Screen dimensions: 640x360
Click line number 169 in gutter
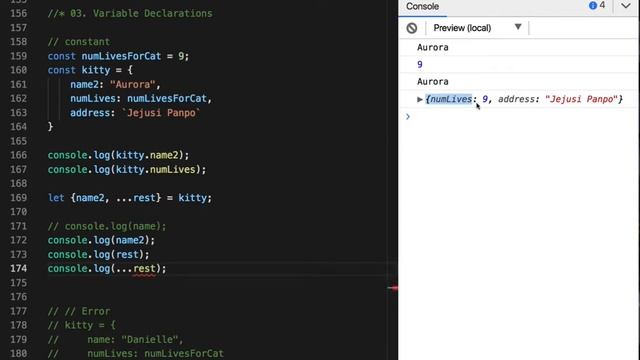pos(19,198)
